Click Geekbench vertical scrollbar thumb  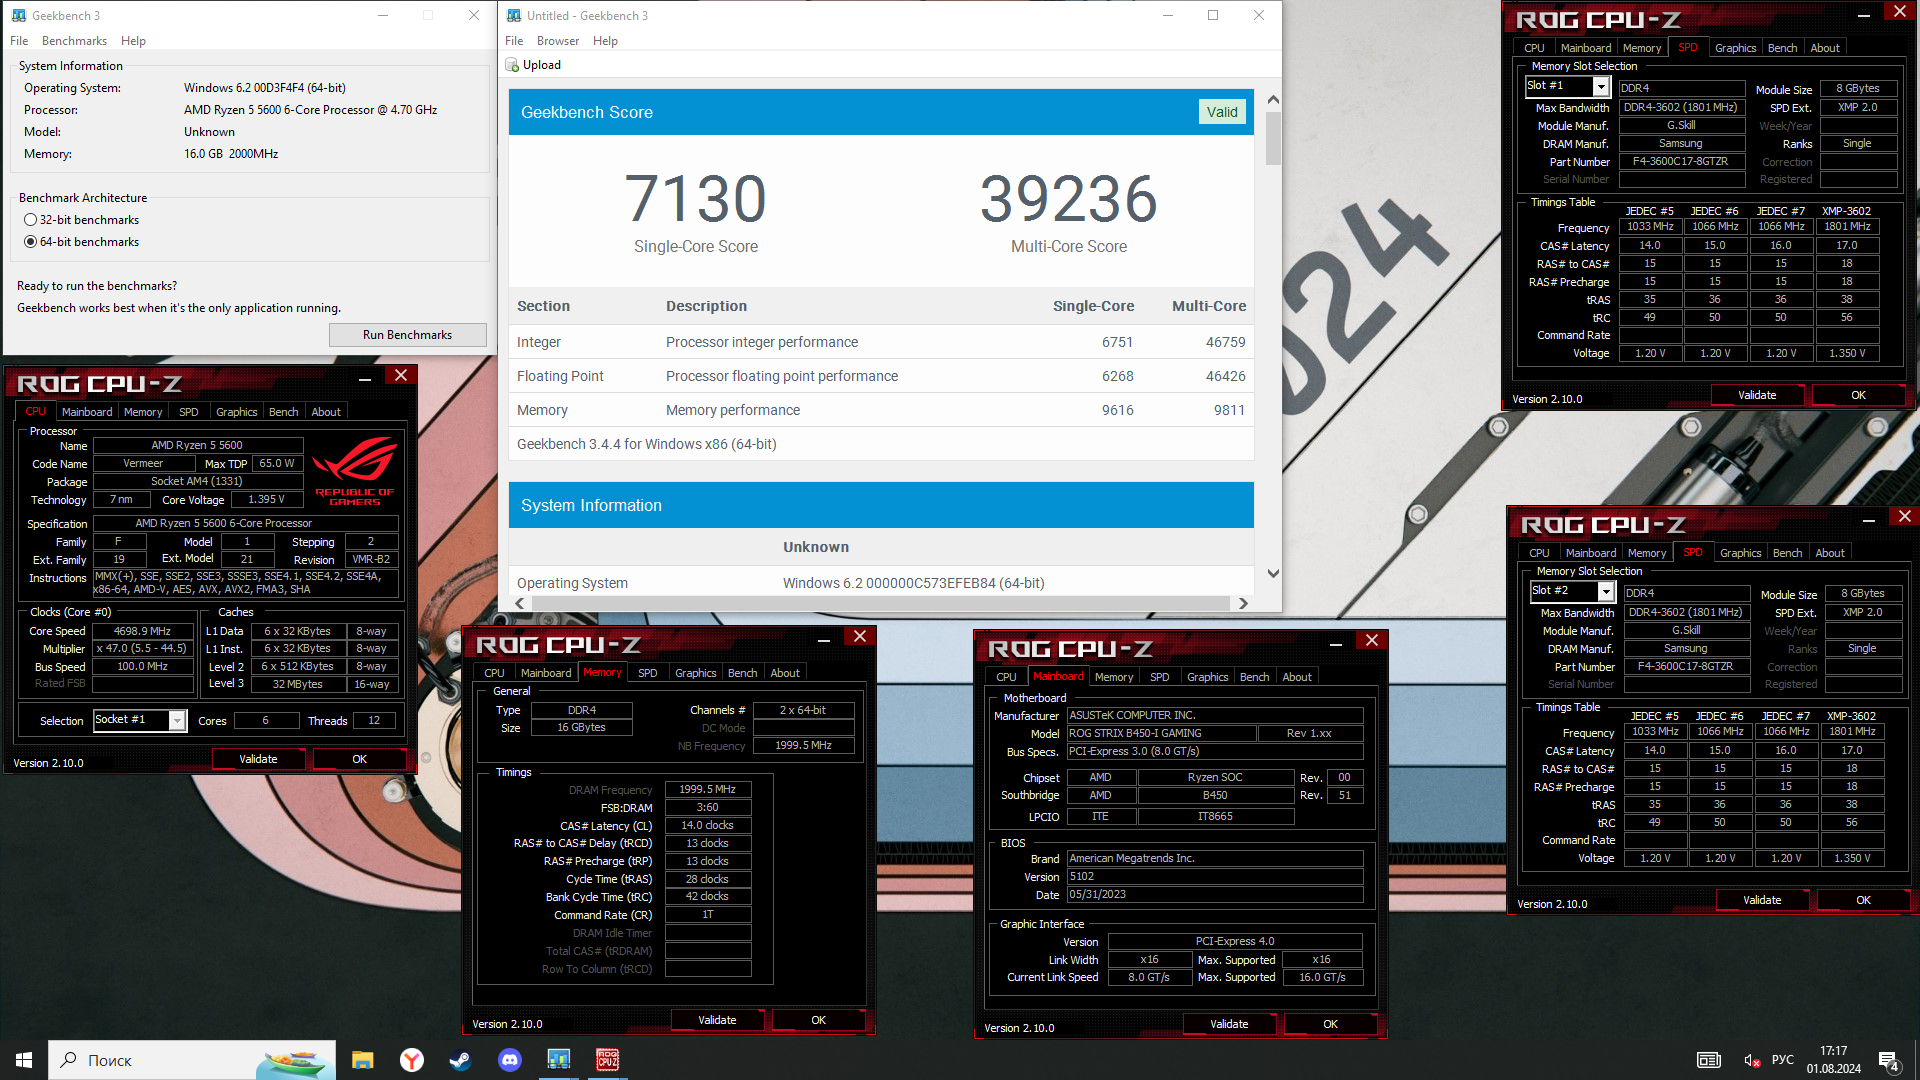click(x=1273, y=138)
